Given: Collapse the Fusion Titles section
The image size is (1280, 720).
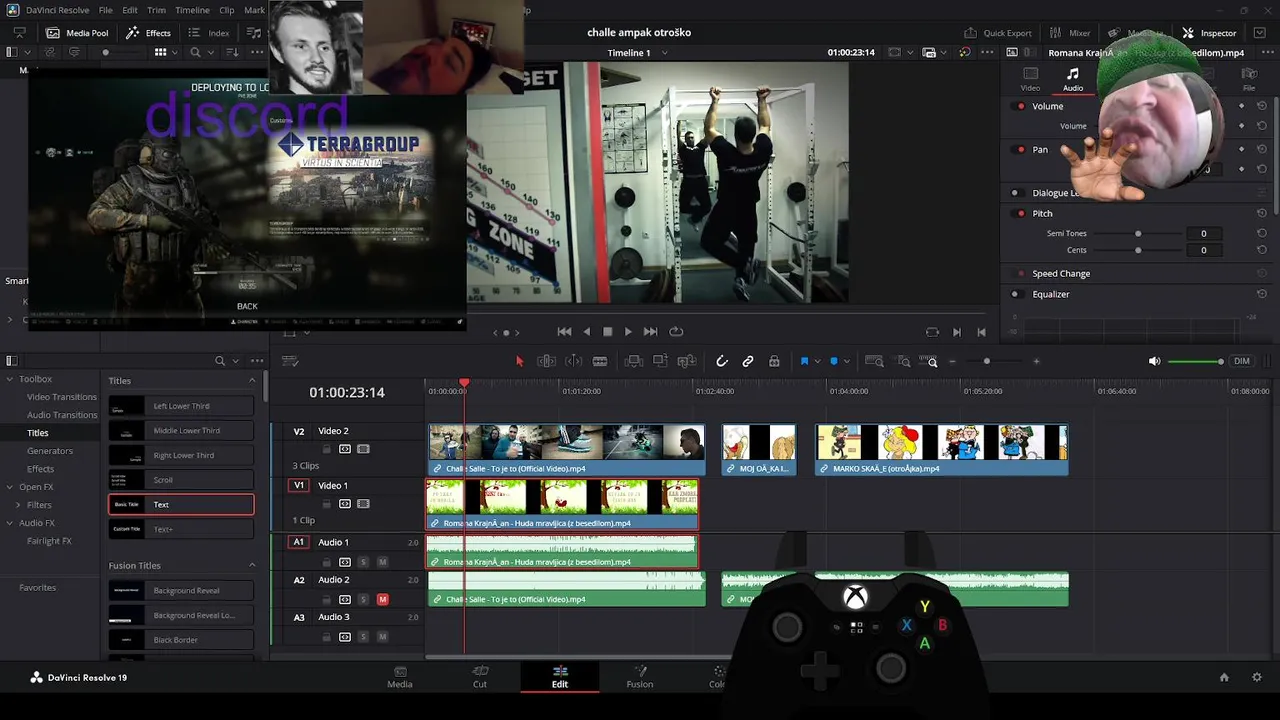Looking at the screenshot, I should (x=252, y=566).
